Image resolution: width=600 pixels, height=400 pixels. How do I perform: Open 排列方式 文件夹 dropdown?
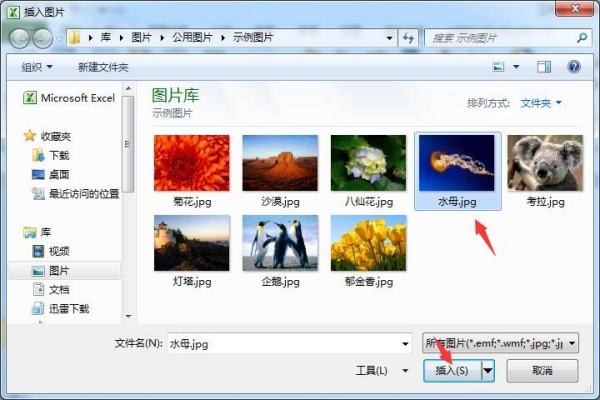(x=541, y=103)
